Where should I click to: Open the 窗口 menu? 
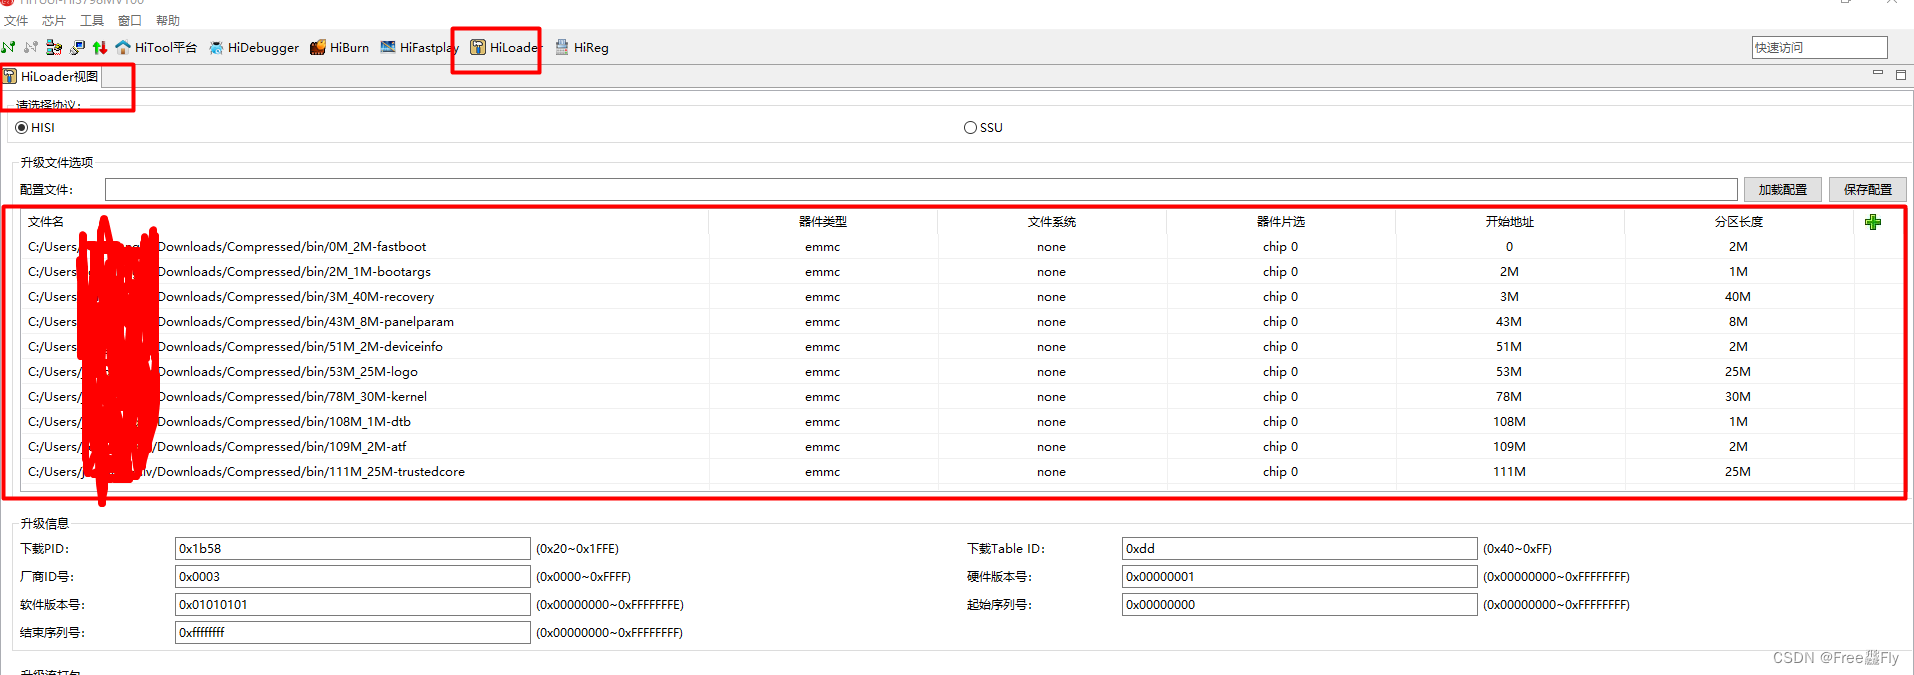(x=130, y=20)
